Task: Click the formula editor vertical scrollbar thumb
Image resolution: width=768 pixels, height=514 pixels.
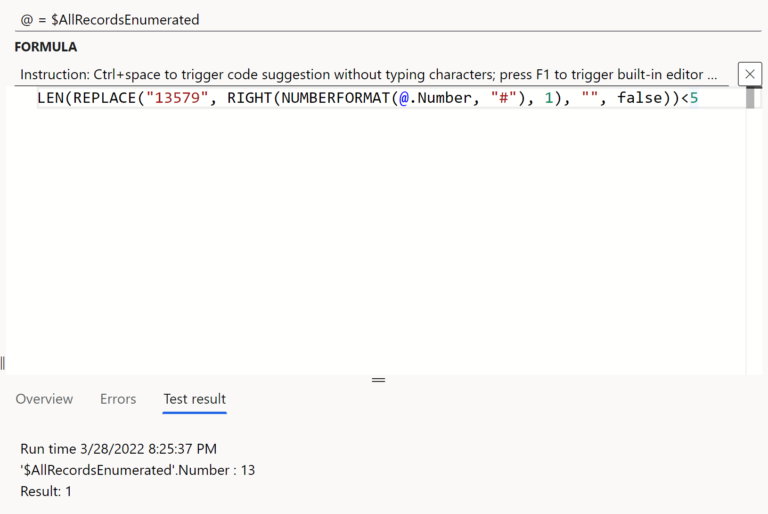Action: pos(750,98)
